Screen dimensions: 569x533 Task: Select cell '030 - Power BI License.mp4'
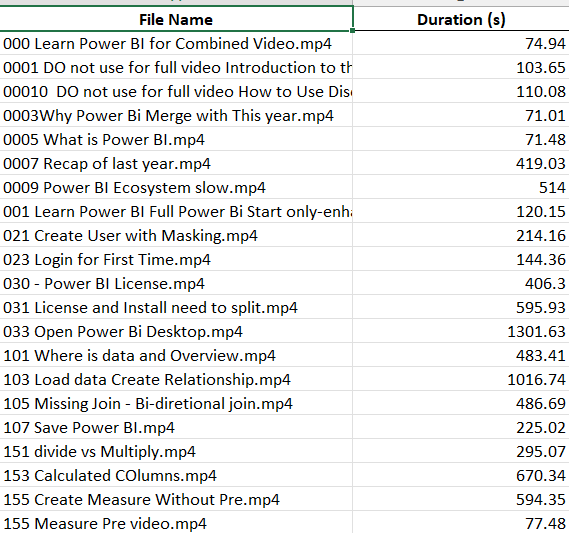coord(176,283)
